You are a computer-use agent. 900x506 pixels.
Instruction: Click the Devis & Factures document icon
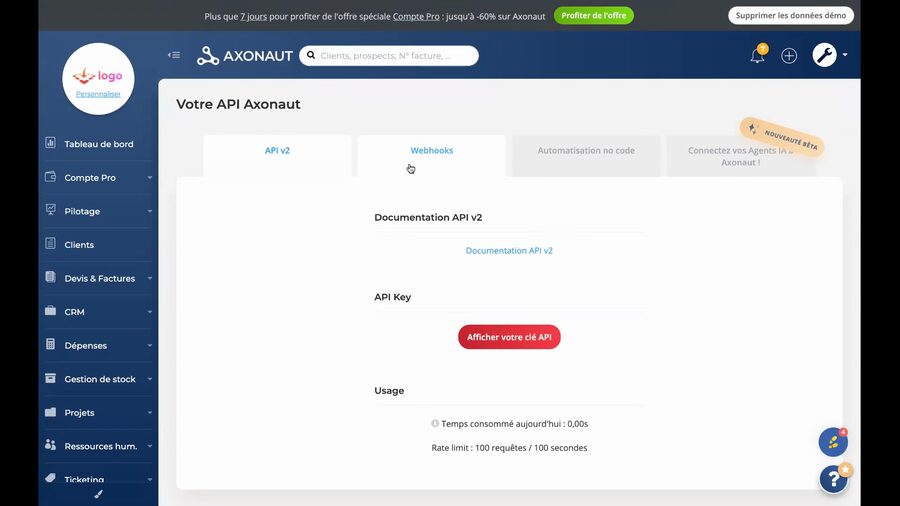[x=51, y=277]
